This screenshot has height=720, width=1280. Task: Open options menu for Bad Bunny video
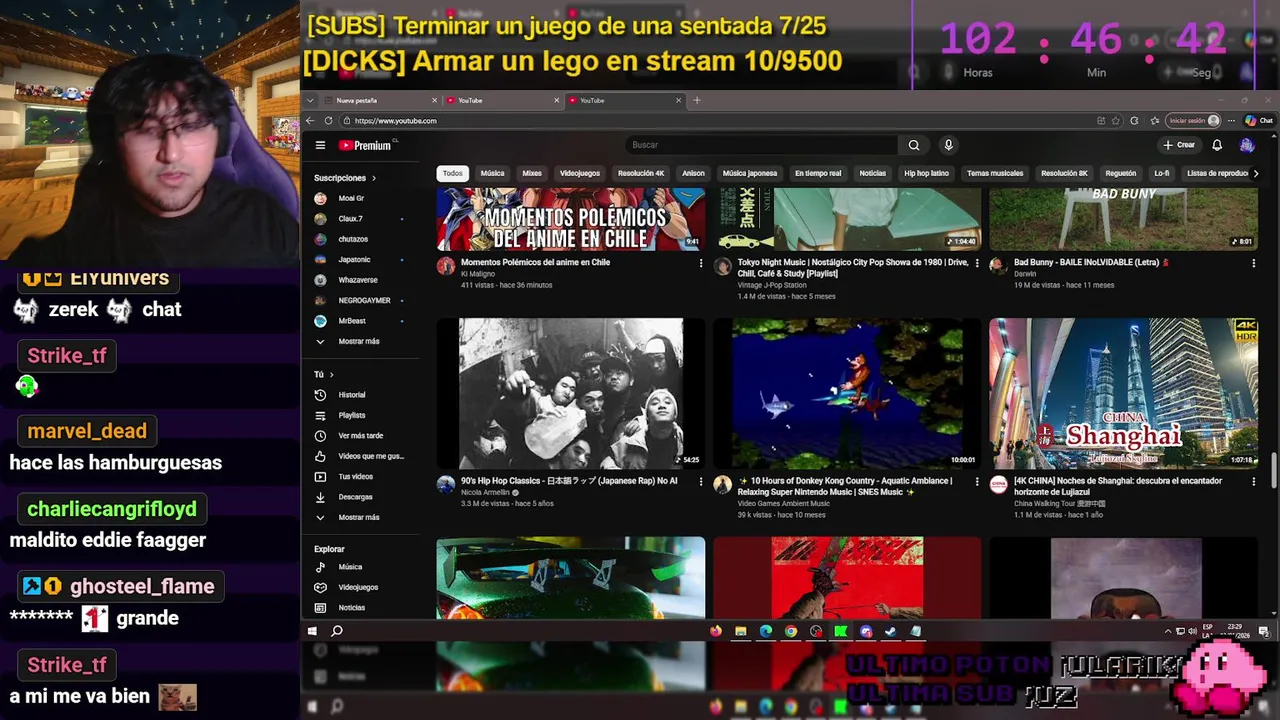pos(1253,264)
